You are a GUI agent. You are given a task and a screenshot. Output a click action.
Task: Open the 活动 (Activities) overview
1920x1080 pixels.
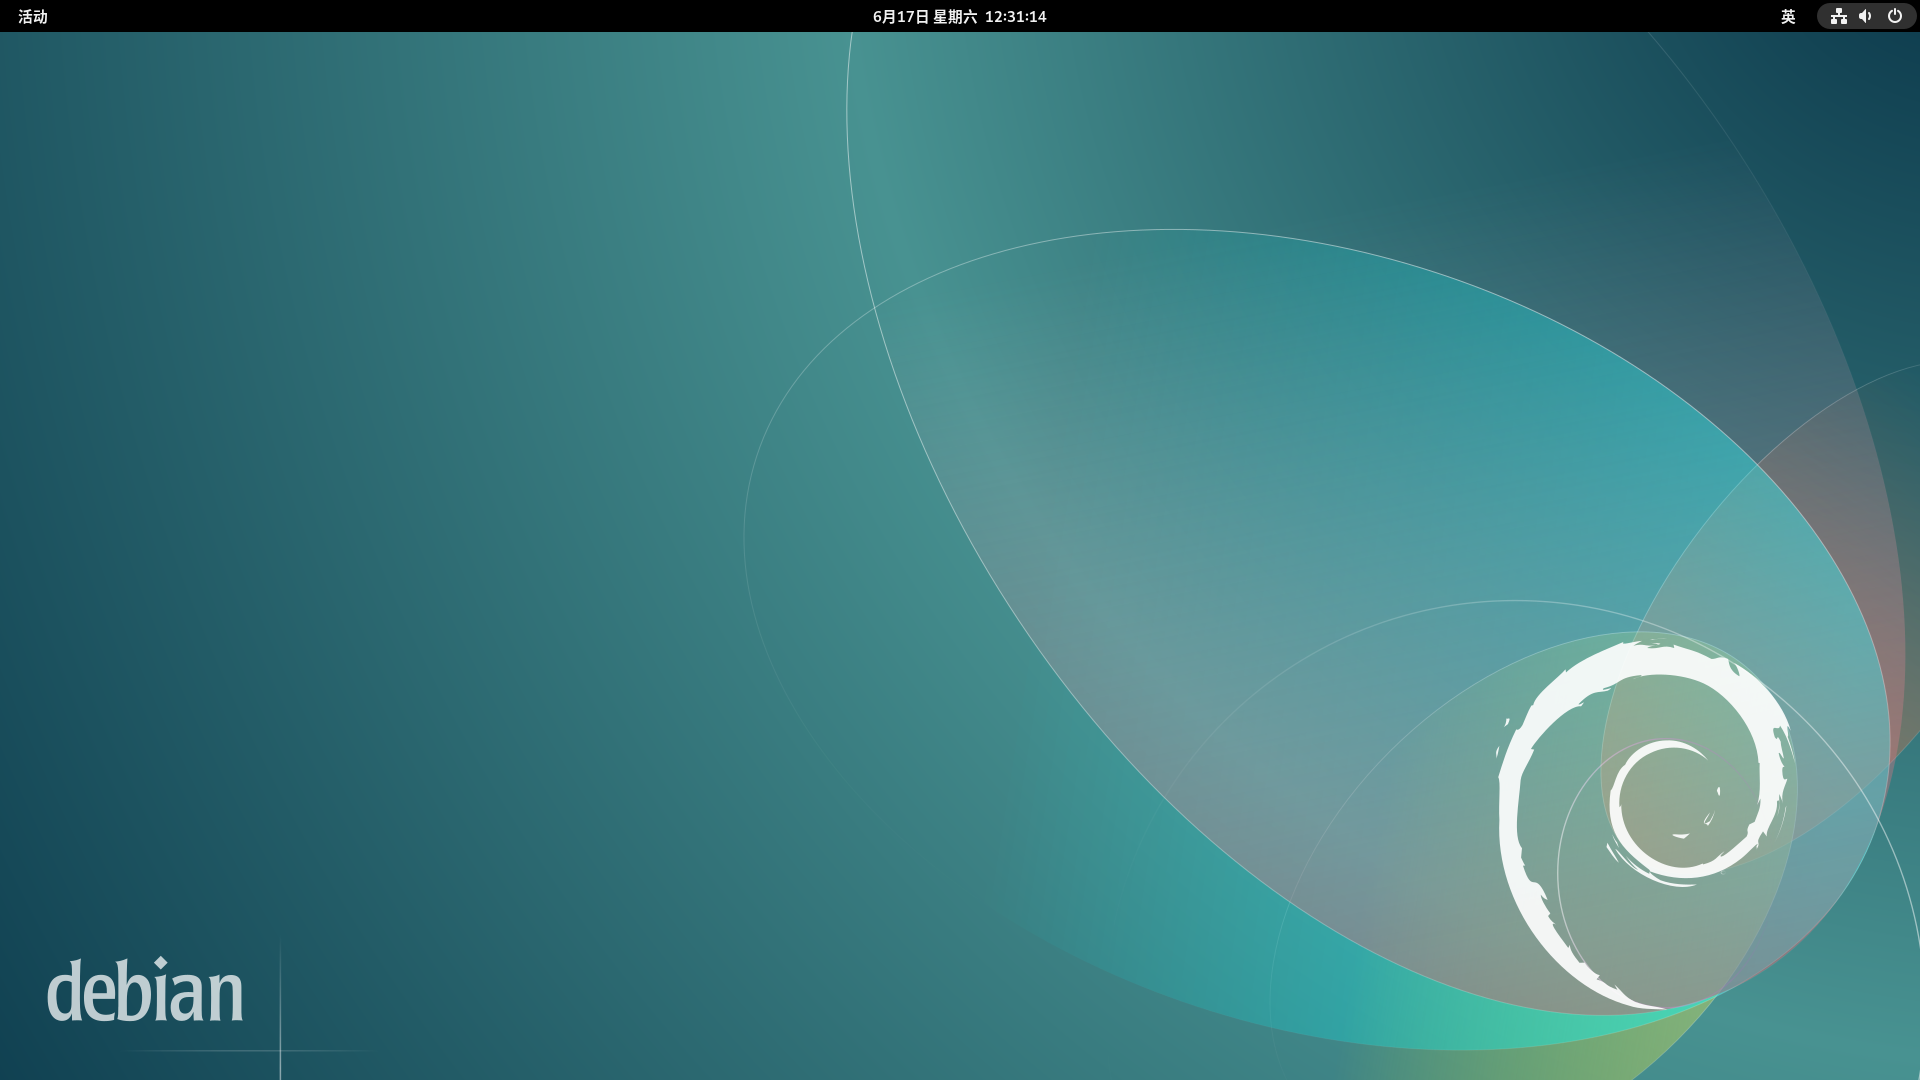pyautogui.click(x=33, y=16)
